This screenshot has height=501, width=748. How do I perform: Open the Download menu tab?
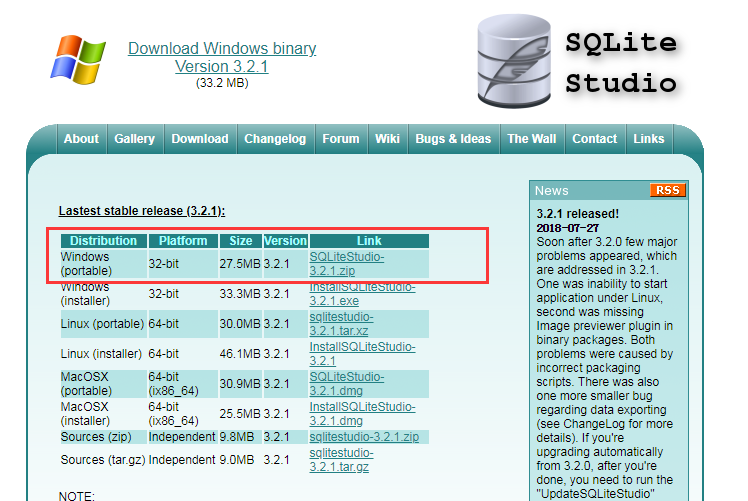[x=200, y=139]
